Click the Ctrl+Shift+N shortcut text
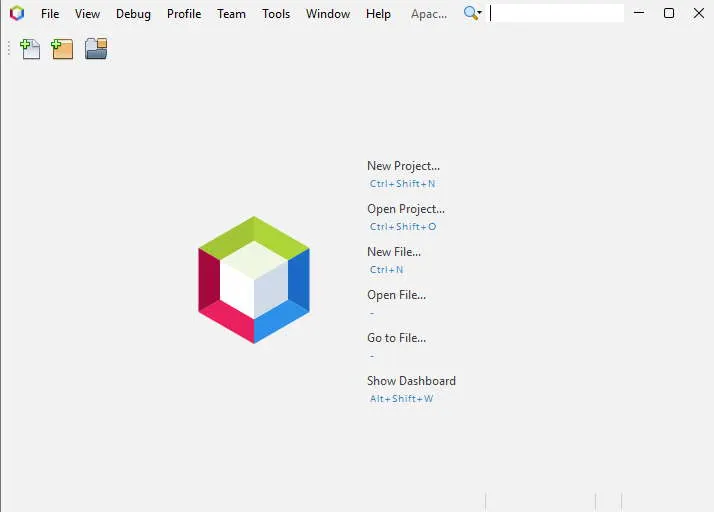The image size is (714, 512). point(403,184)
